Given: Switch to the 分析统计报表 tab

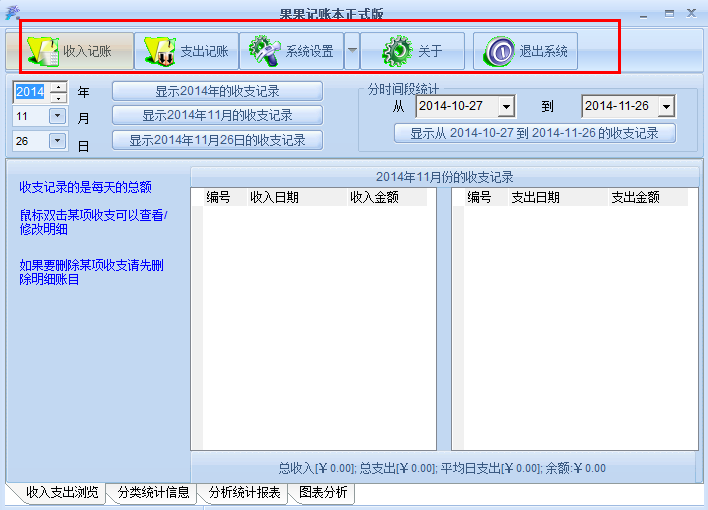Looking at the screenshot, I should (x=244, y=492).
